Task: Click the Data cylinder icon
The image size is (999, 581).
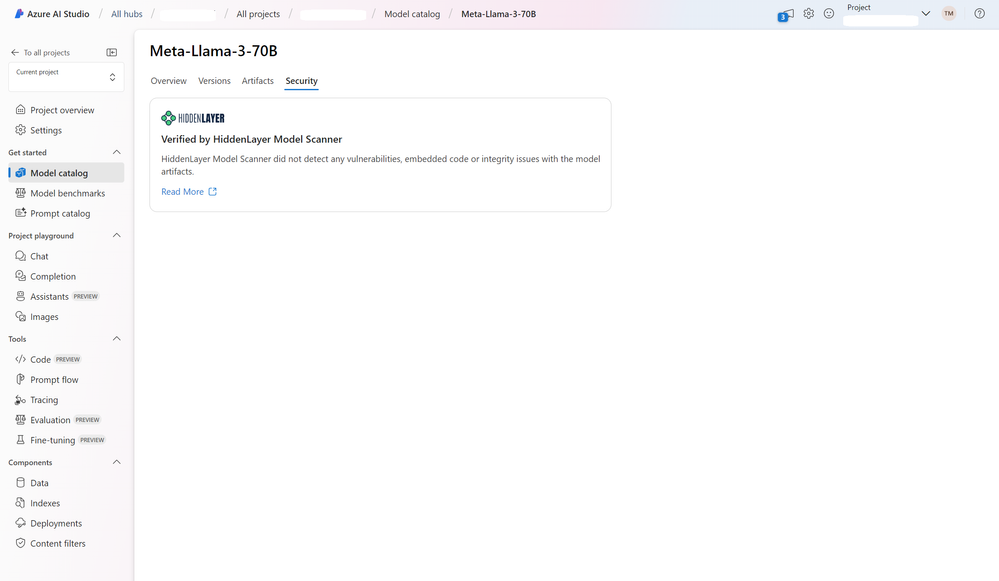Action: 20,483
